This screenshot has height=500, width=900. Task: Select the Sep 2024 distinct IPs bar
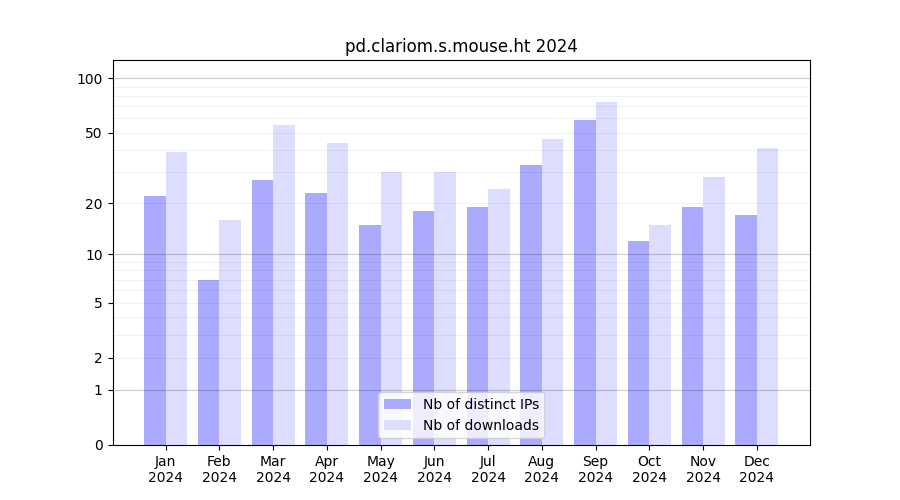[x=585, y=282]
